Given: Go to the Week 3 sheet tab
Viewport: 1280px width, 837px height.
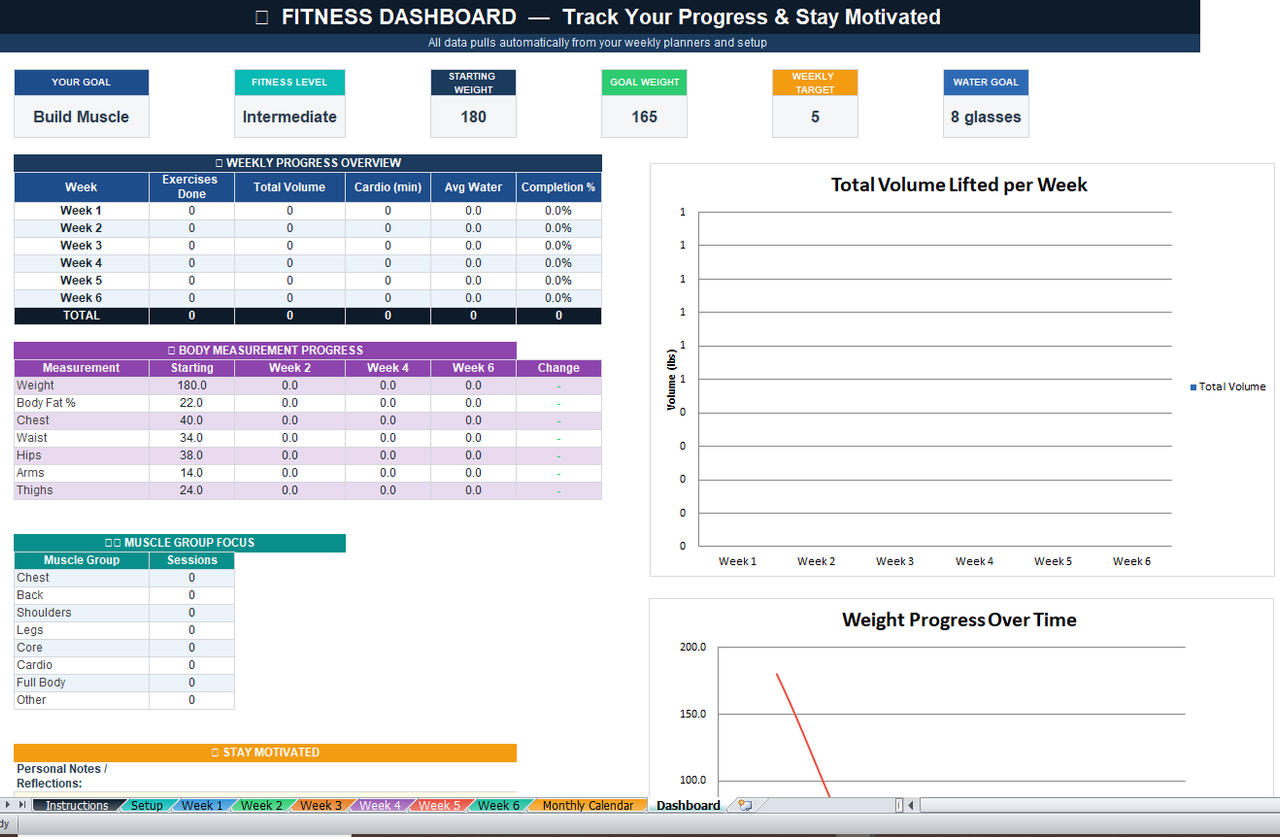Looking at the screenshot, I should (x=321, y=805).
